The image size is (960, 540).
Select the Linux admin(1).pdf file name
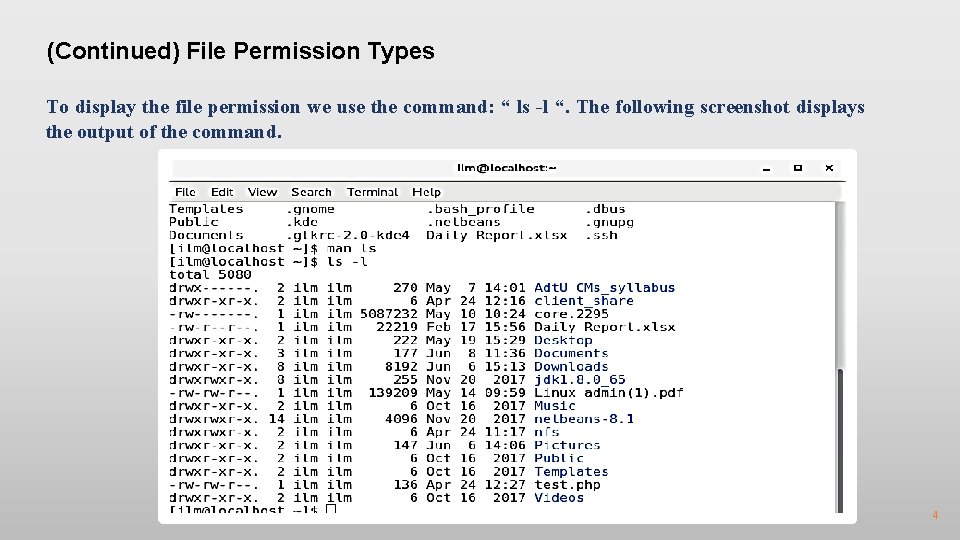[x=609, y=393]
